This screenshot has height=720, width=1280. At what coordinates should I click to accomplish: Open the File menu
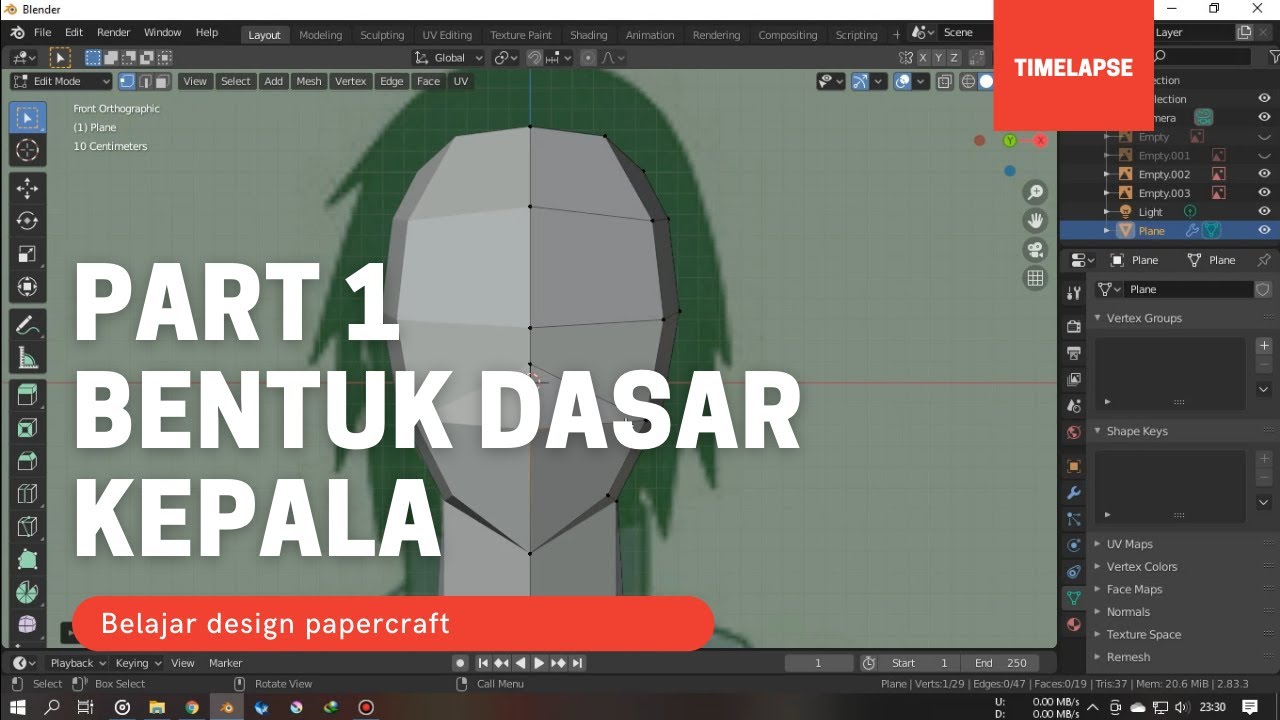[x=42, y=32]
